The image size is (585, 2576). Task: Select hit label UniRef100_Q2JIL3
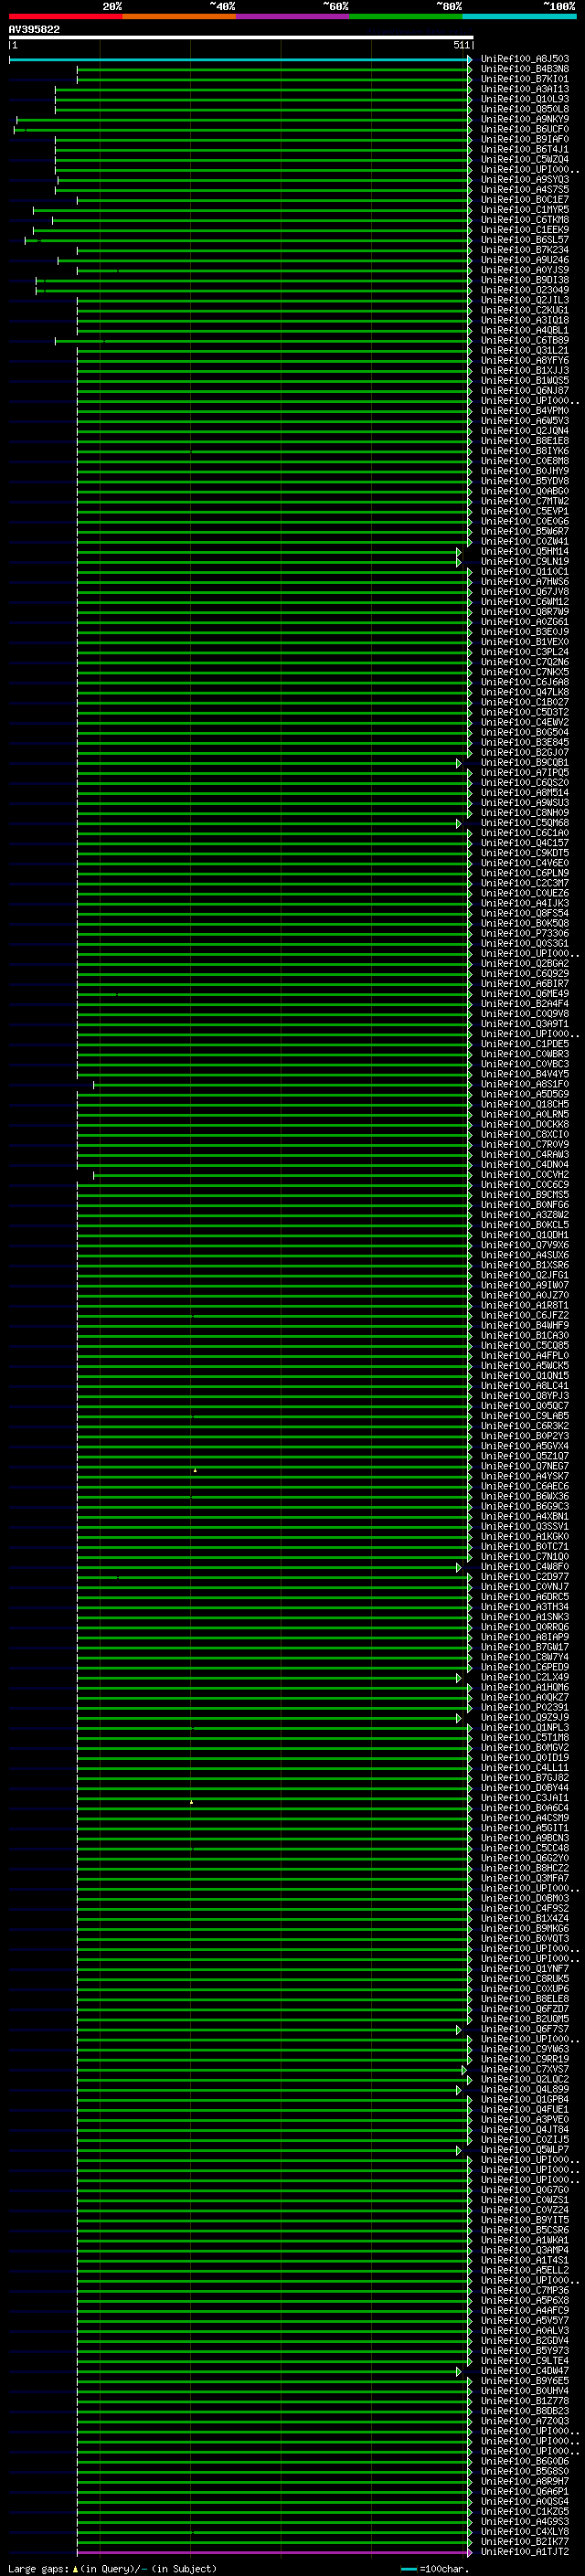(x=525, y=300)
